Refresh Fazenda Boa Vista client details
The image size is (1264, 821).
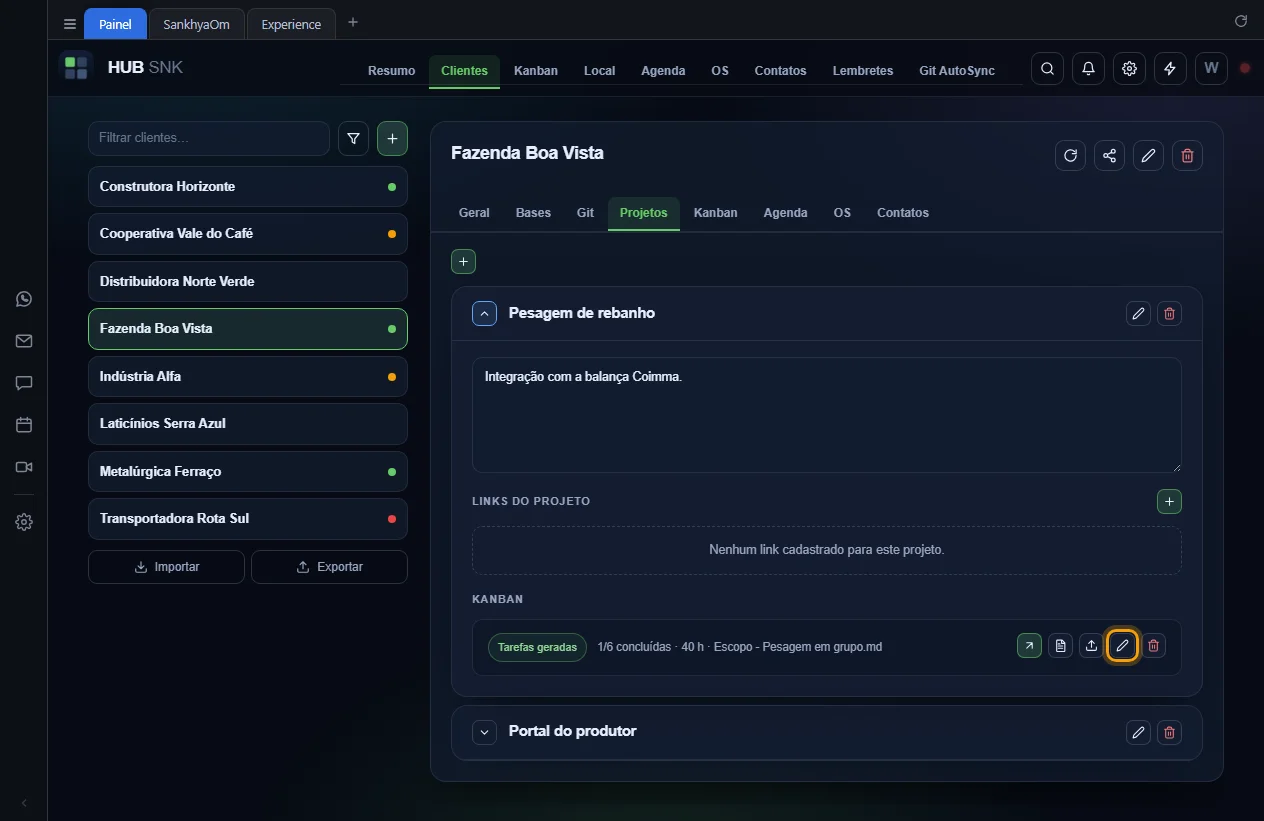(x=1070, y=155)
